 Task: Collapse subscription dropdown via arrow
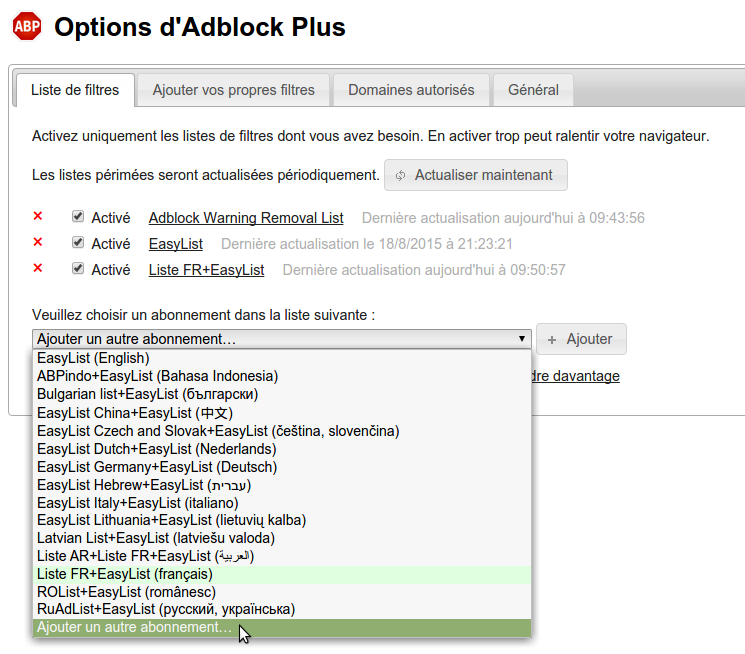coord(522,339)
